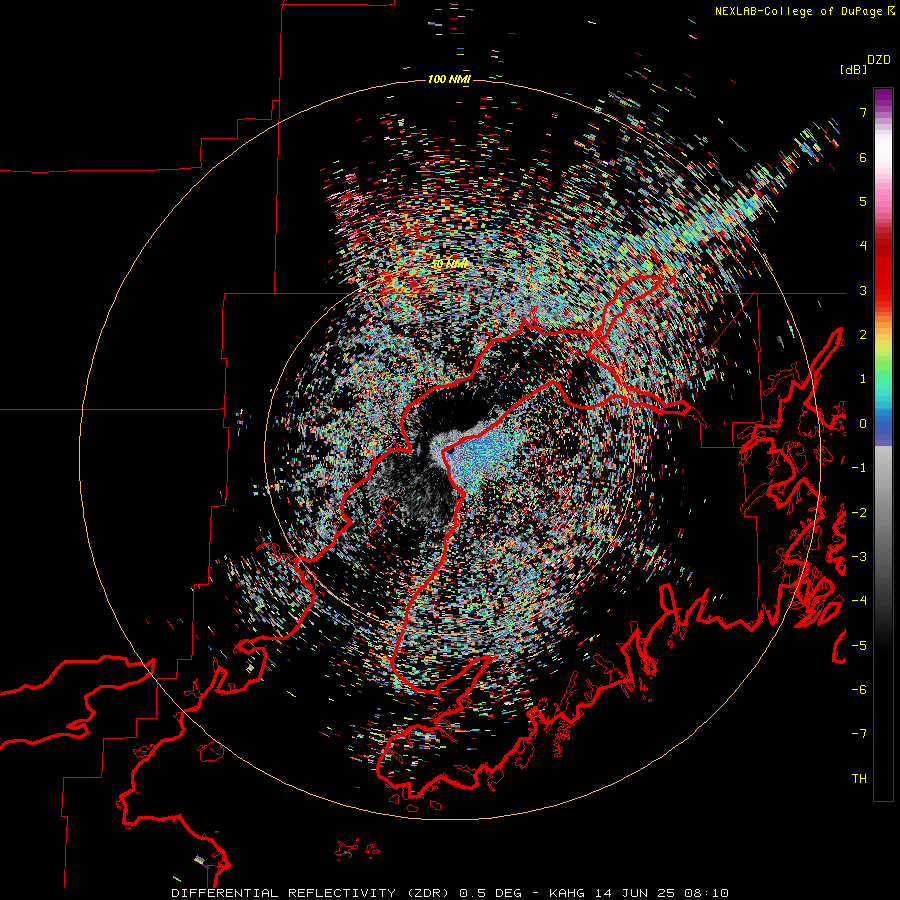
Task: Select the -7 value on color scale
Action: (859, 734)
